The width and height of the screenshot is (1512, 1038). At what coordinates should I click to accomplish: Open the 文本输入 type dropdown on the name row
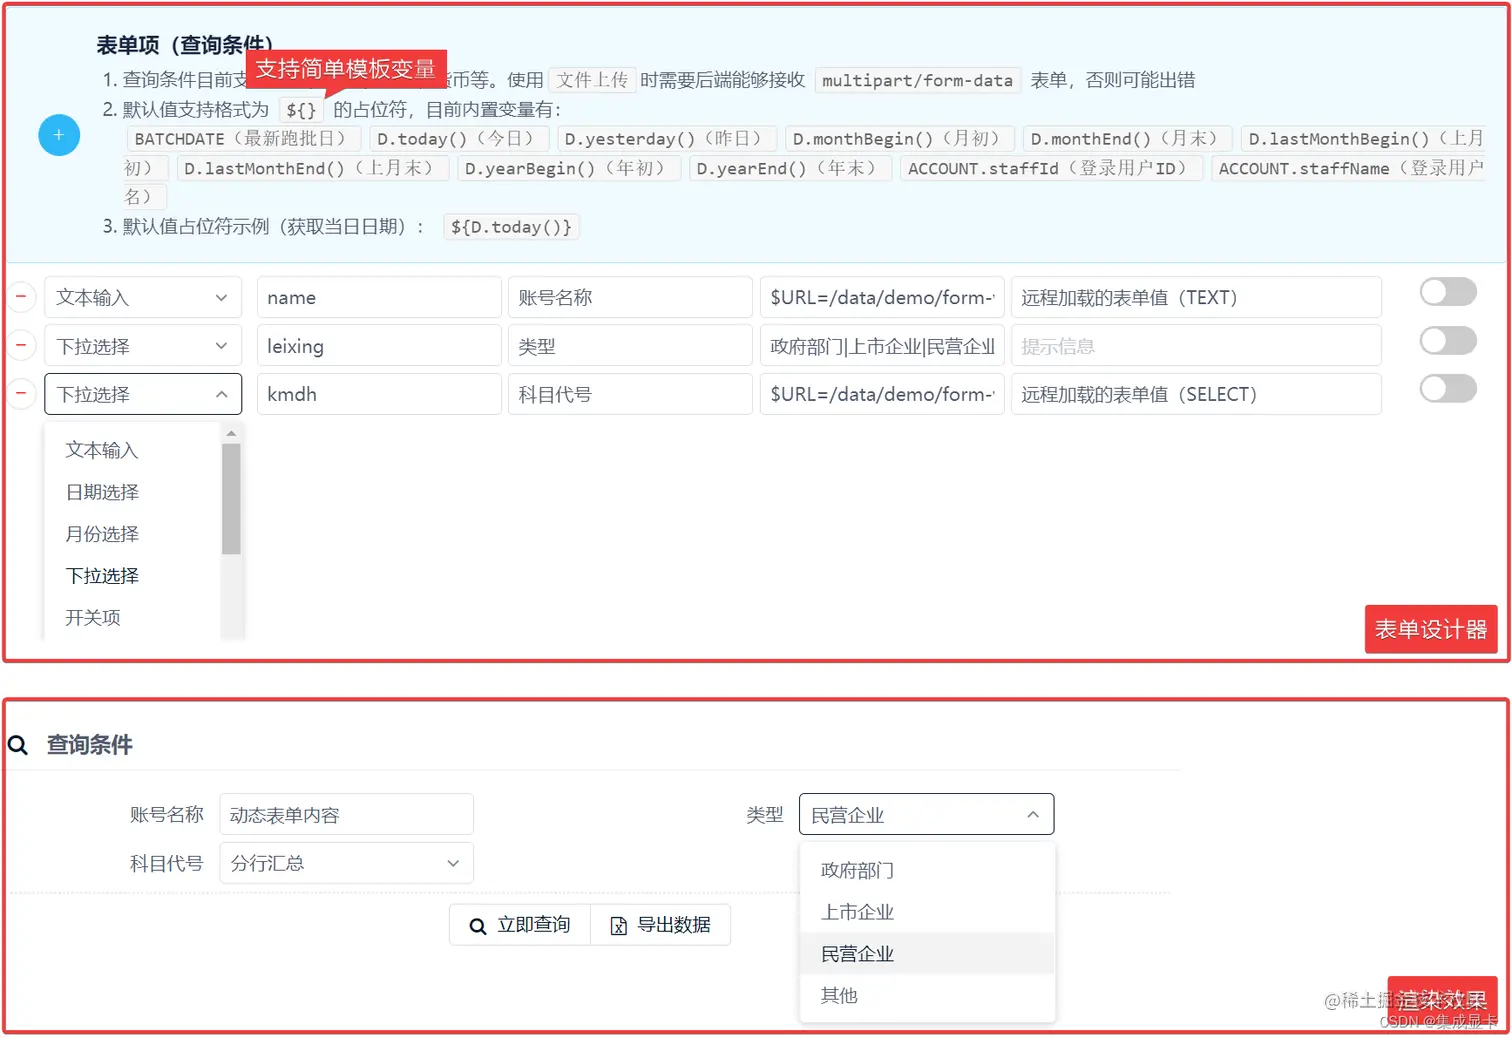(143, 297)
